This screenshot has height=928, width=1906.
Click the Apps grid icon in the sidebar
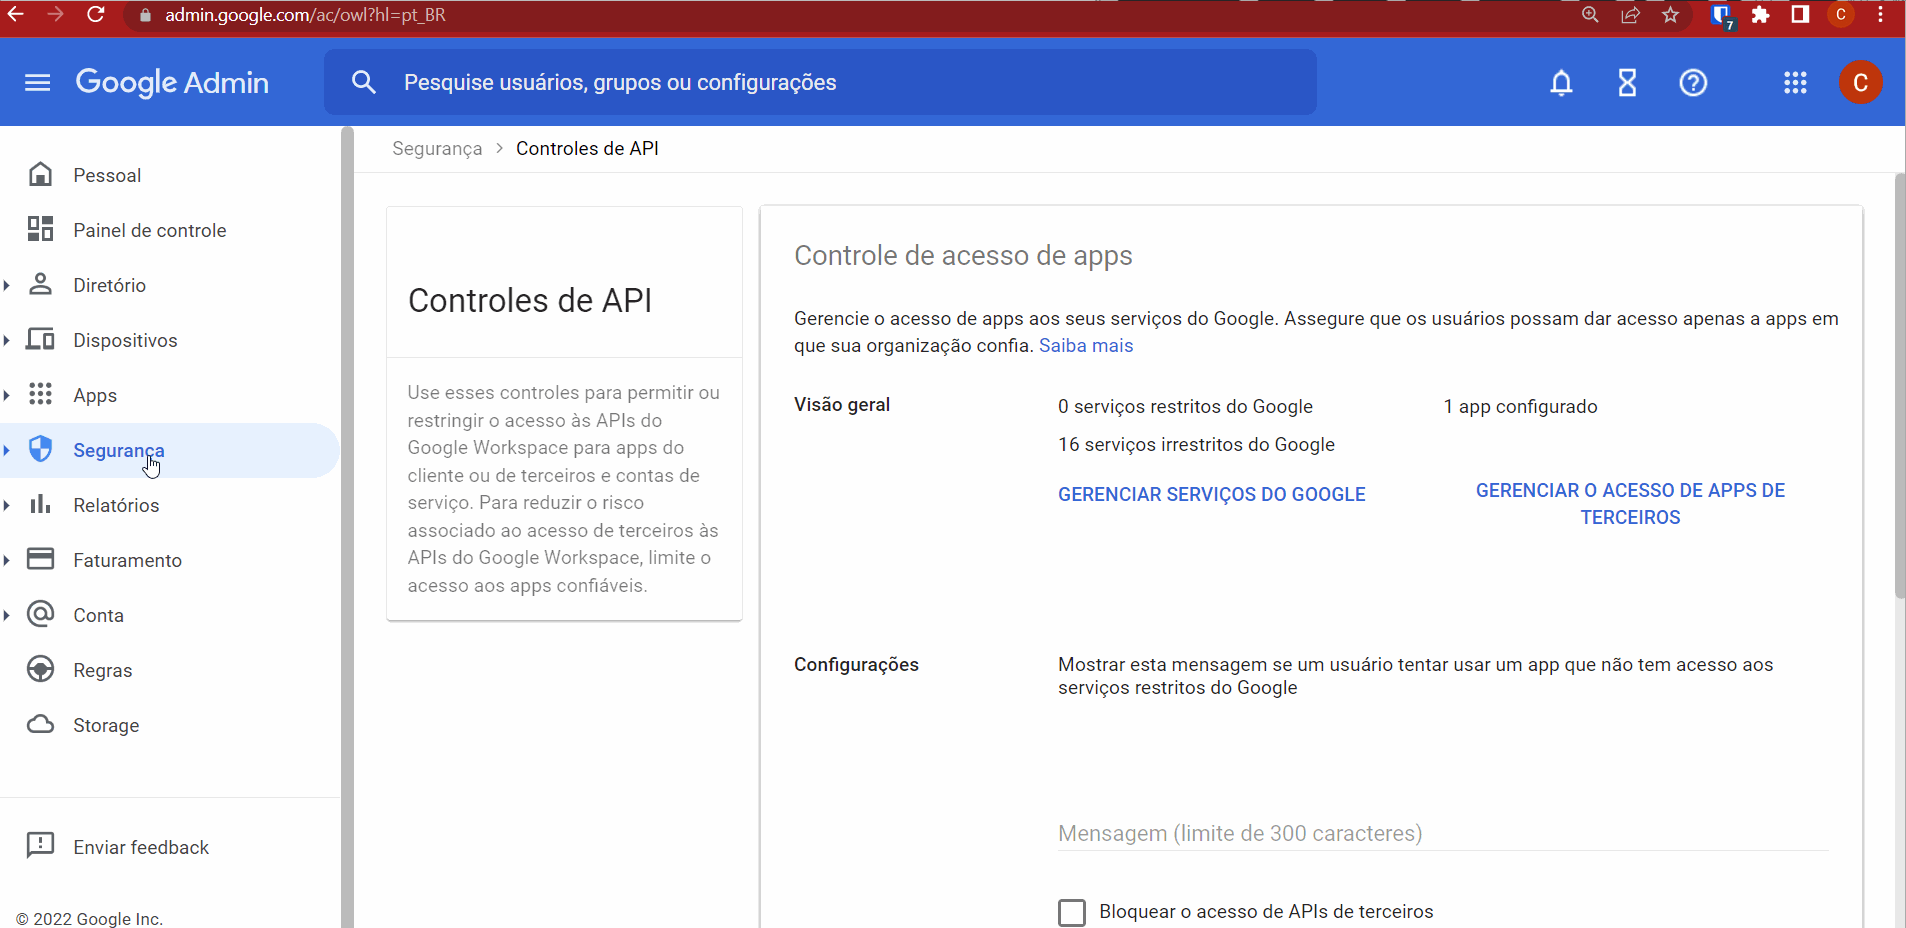40,395
